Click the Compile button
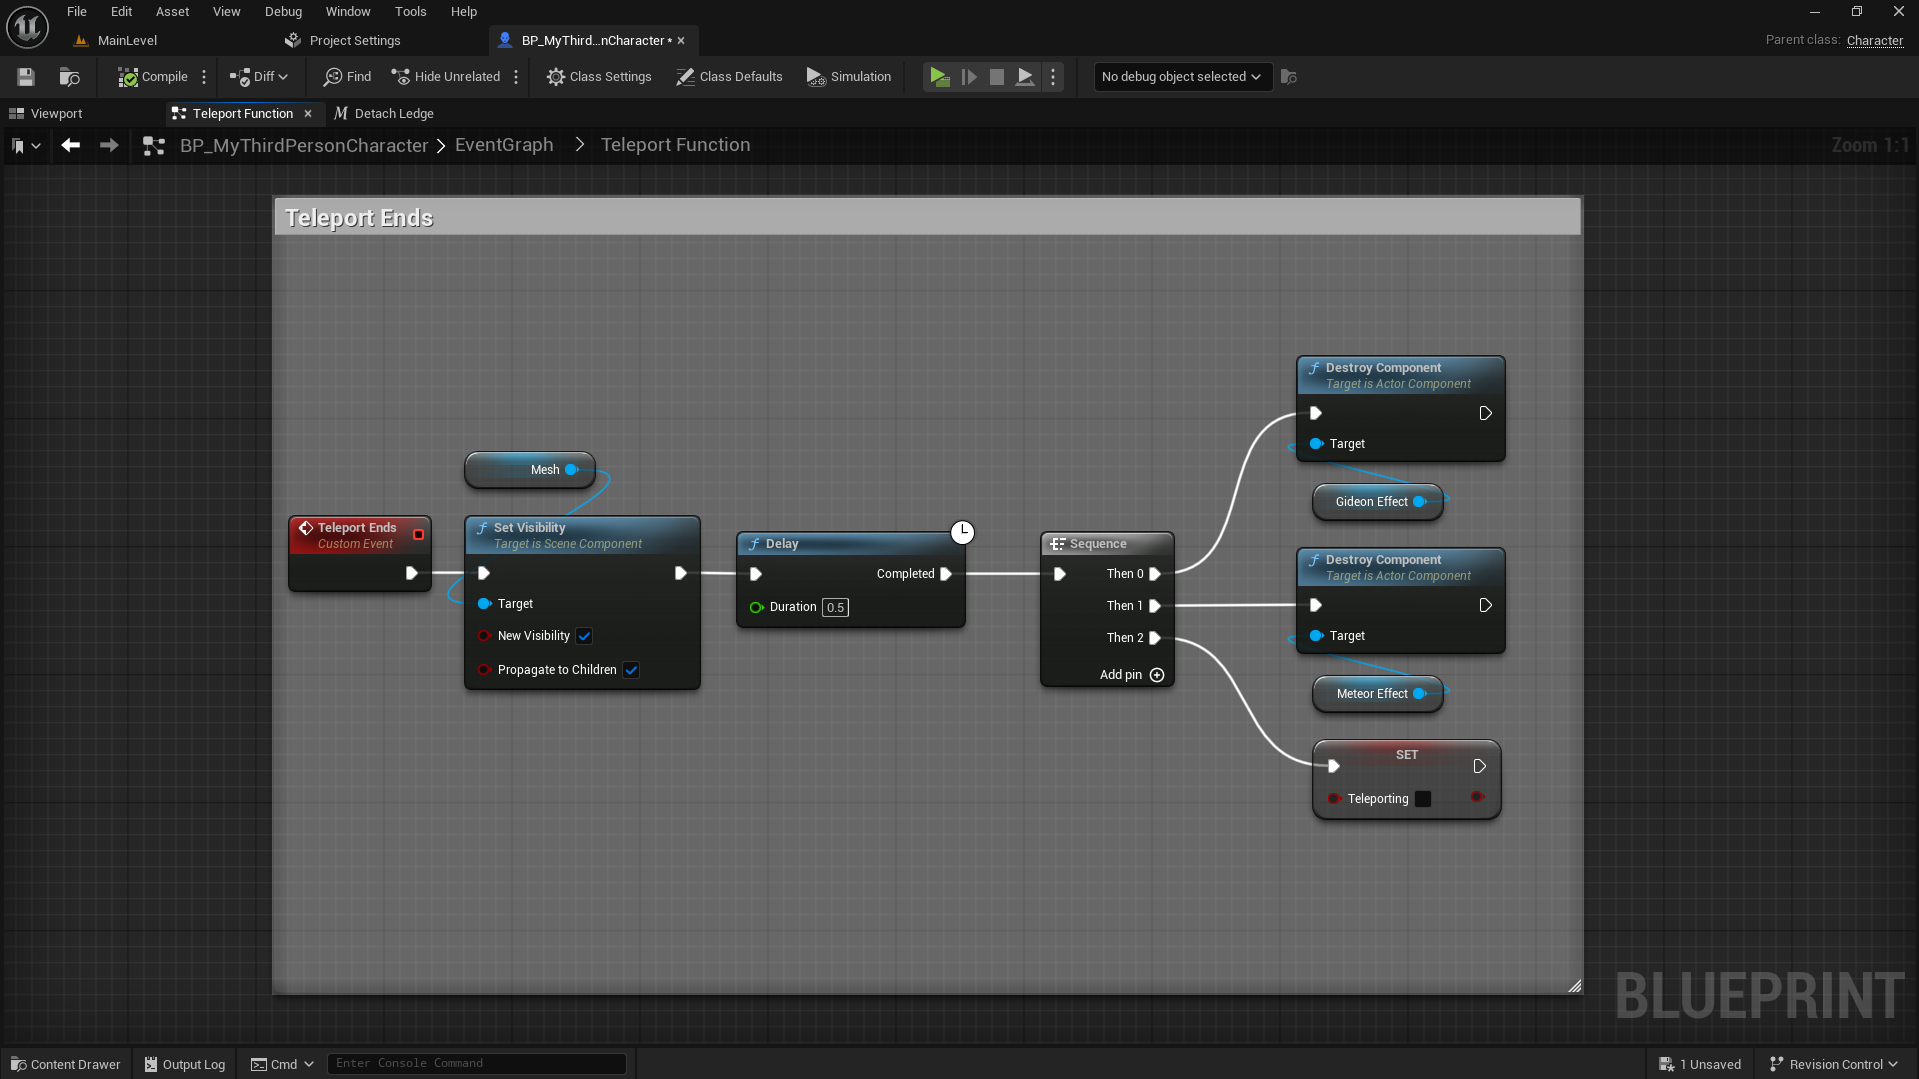This screenshot has width=1919, height=1079. coord(153,77)
